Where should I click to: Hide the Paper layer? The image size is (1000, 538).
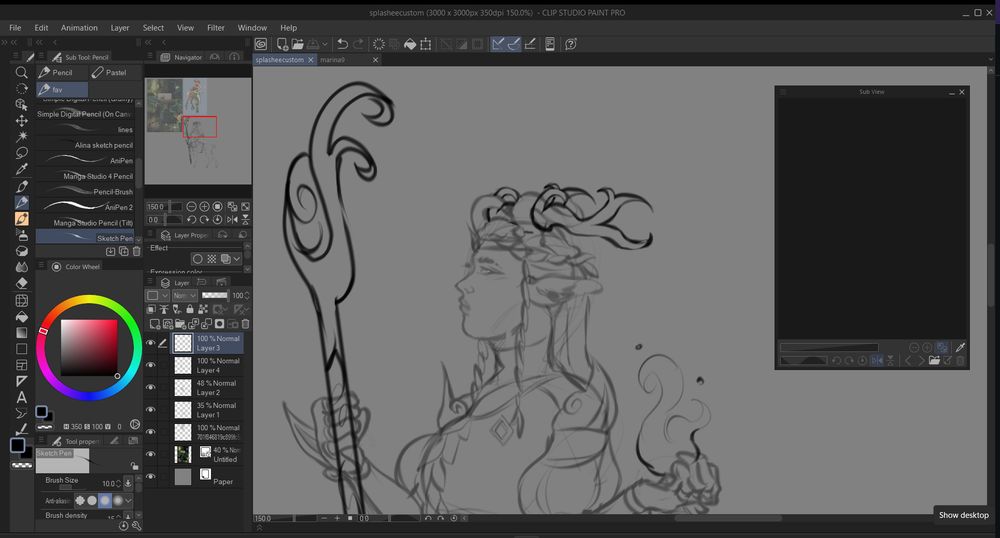point(151,477)
